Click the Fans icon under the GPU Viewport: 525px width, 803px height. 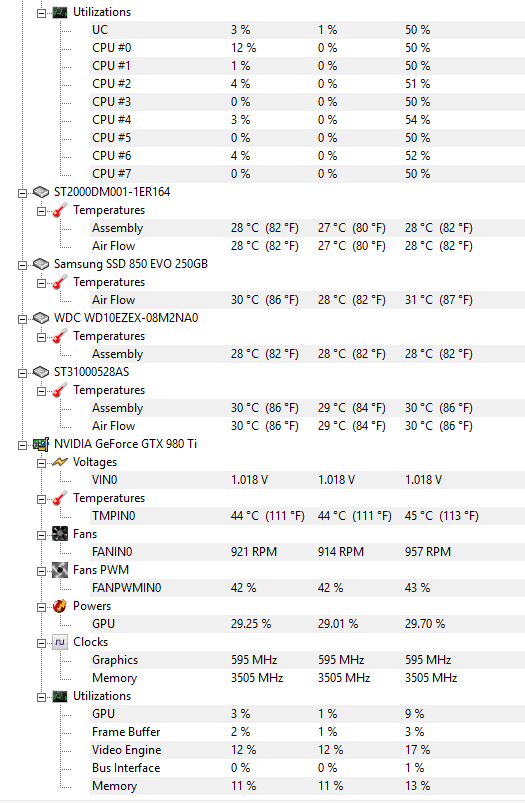60,534
